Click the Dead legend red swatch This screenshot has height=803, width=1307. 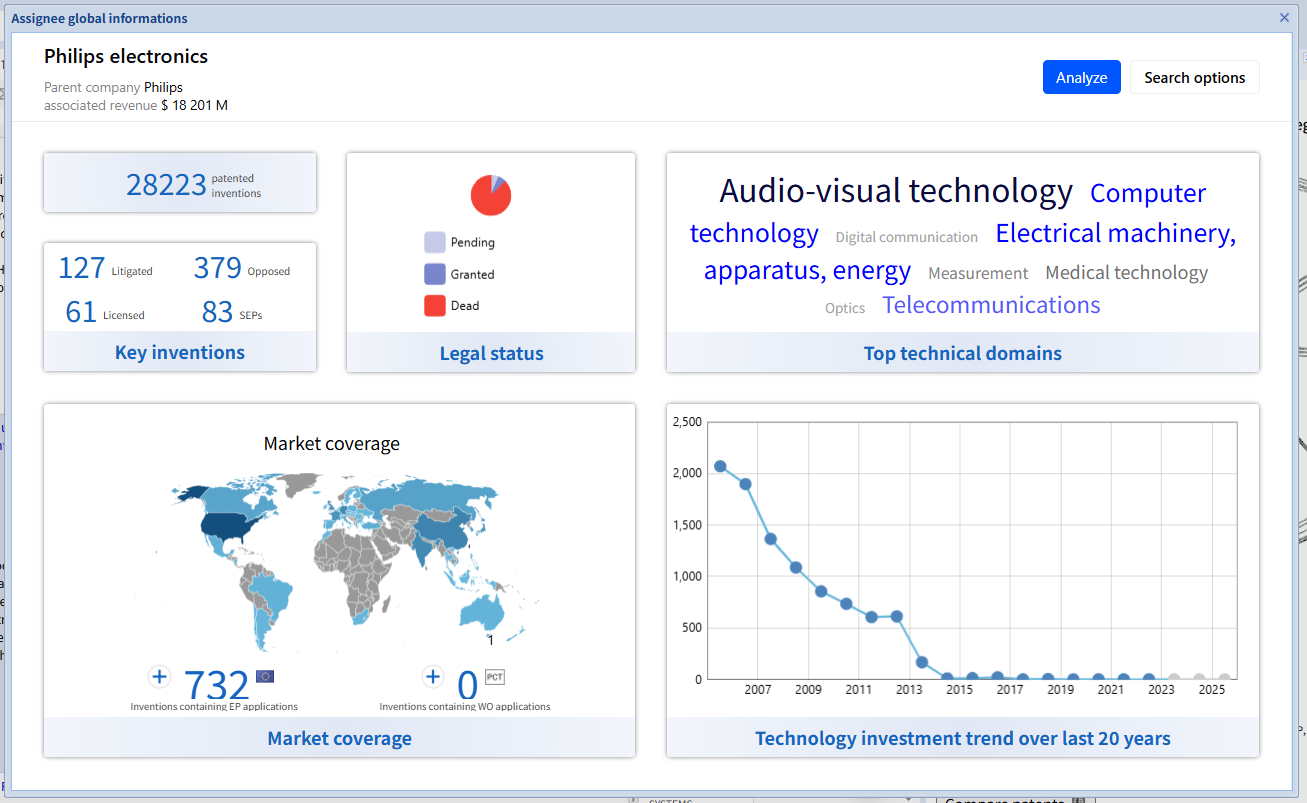pyautogui.click(x=434, y=306)
